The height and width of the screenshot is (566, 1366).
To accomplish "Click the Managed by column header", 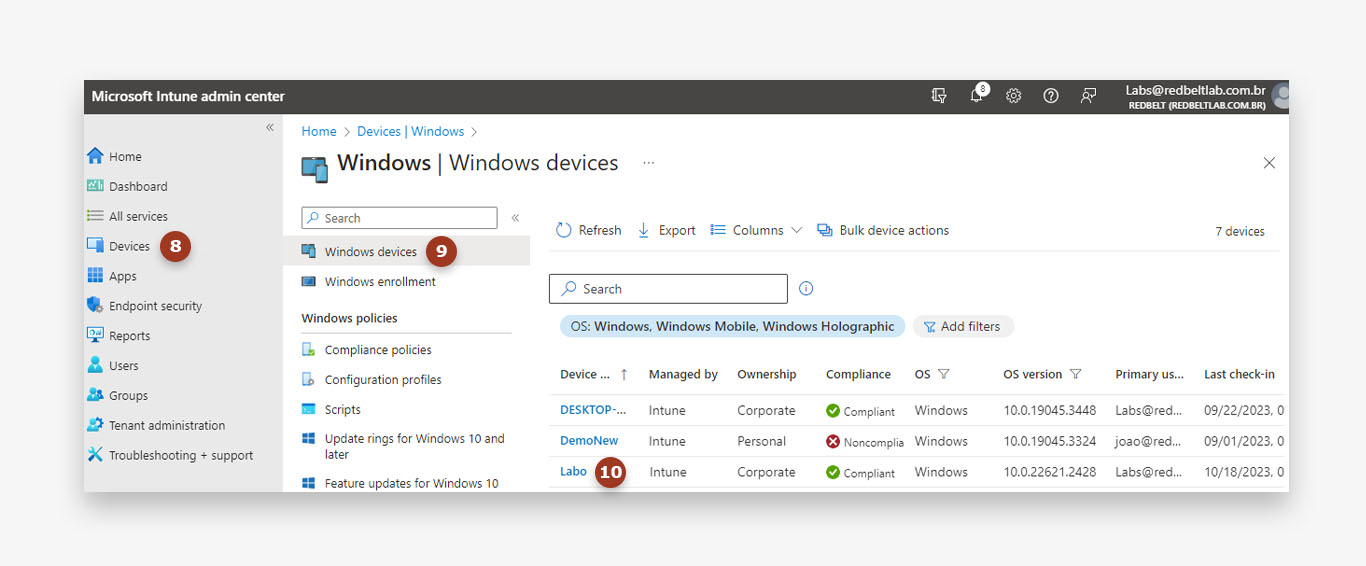I will coord(683,374).
